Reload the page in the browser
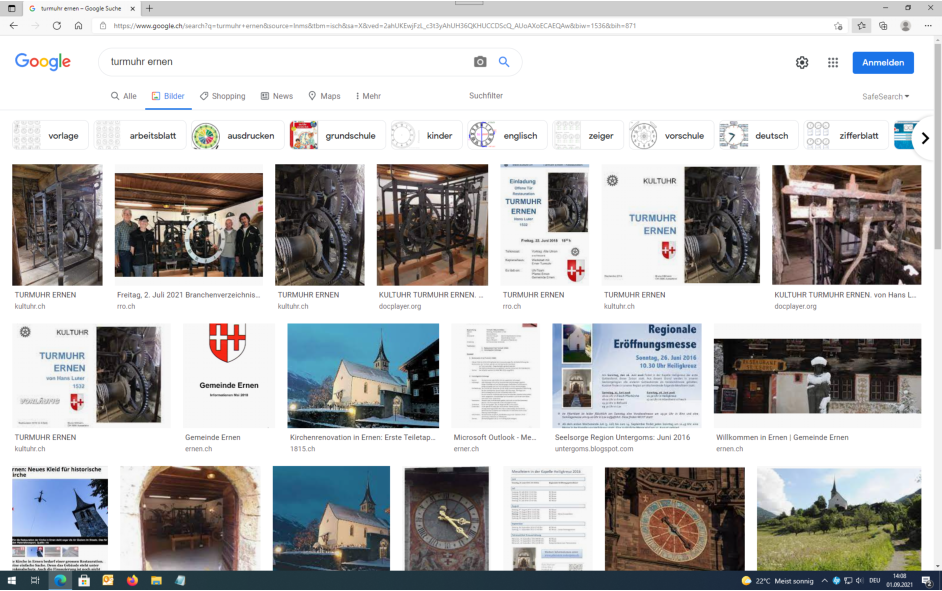942x591 pixels. point(56,26)
